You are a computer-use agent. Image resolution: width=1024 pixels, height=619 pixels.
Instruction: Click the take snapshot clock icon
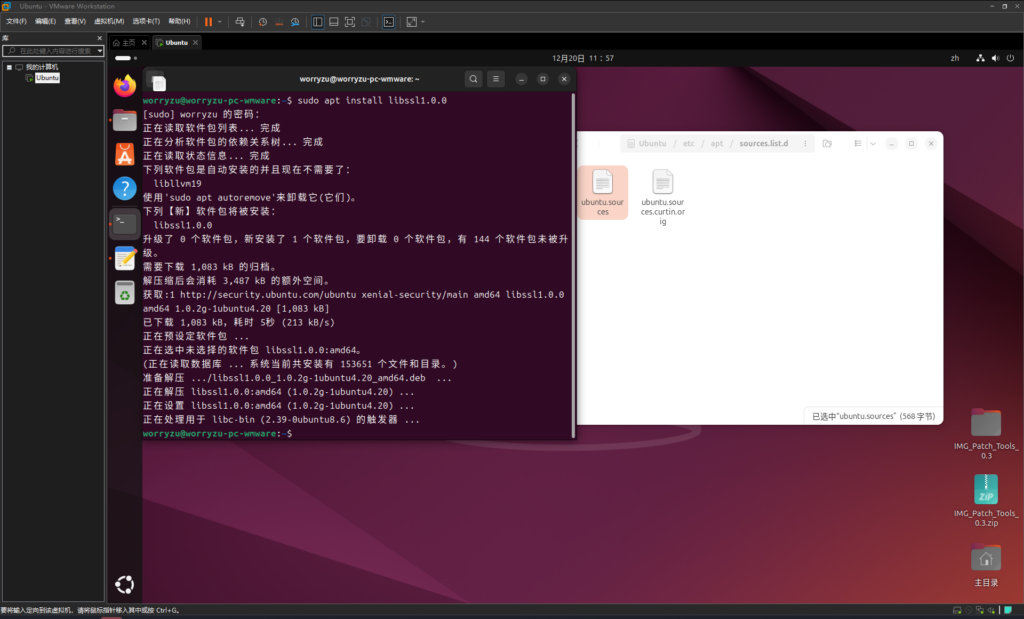(263, 21)
